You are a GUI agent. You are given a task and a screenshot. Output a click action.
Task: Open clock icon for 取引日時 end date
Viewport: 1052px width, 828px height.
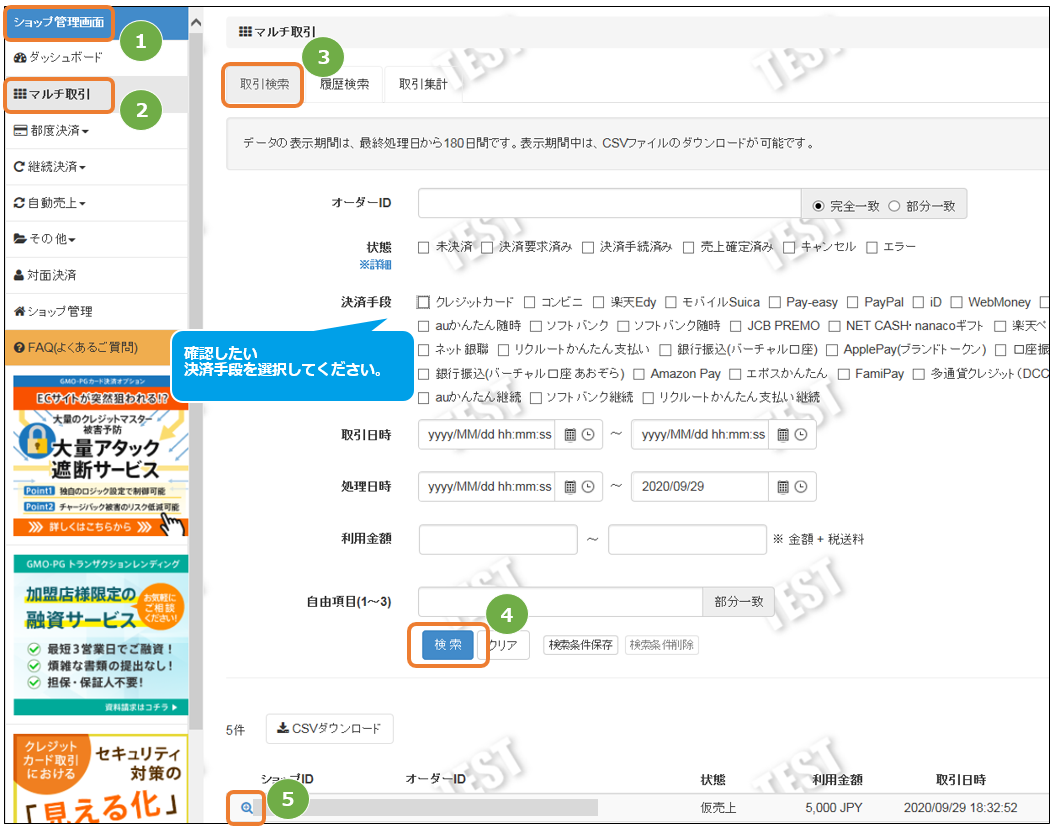(x=800, y=435)
